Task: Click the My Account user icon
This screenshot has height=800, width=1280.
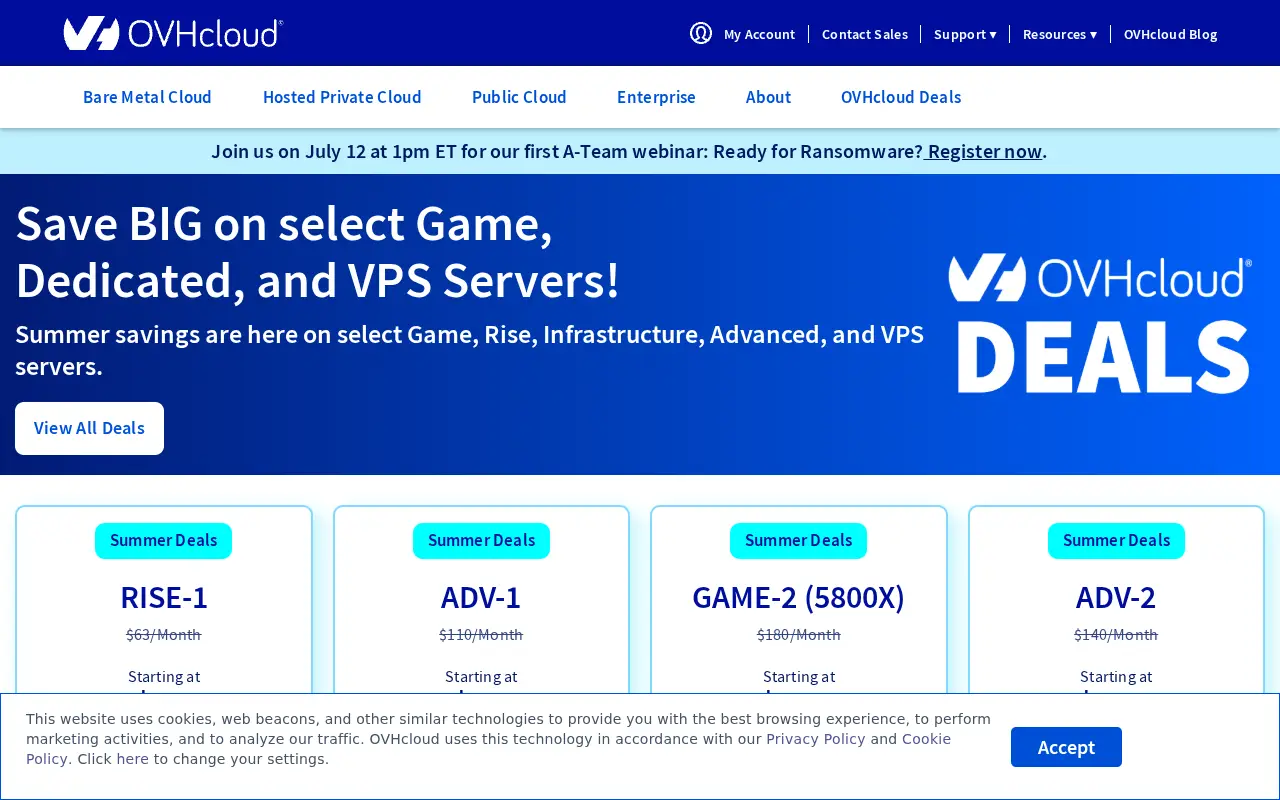Action: click(701, 33)
